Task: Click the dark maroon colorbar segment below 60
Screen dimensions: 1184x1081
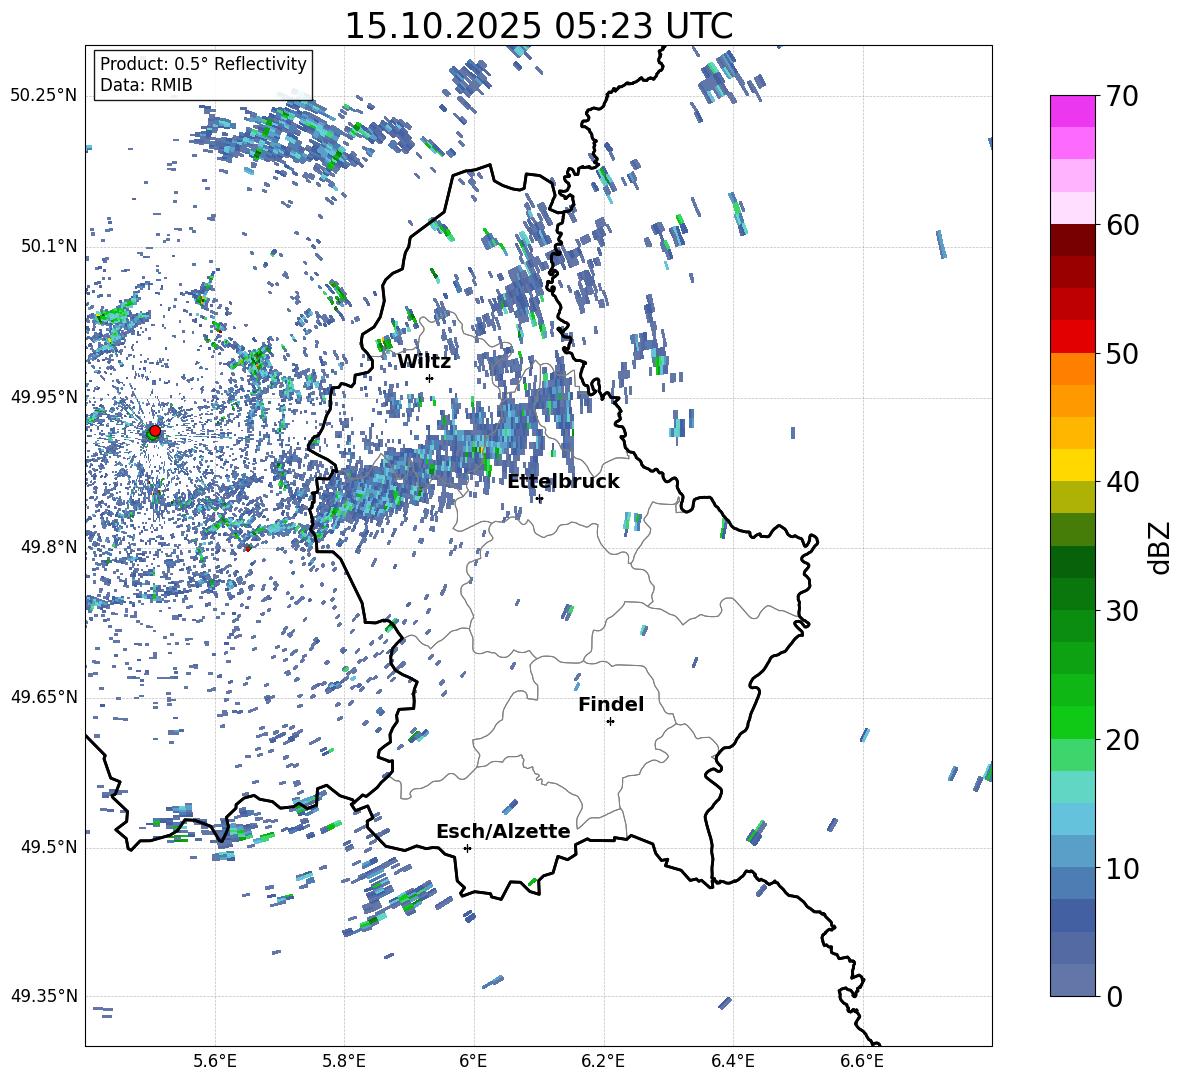Action: tap(1072, 240)
